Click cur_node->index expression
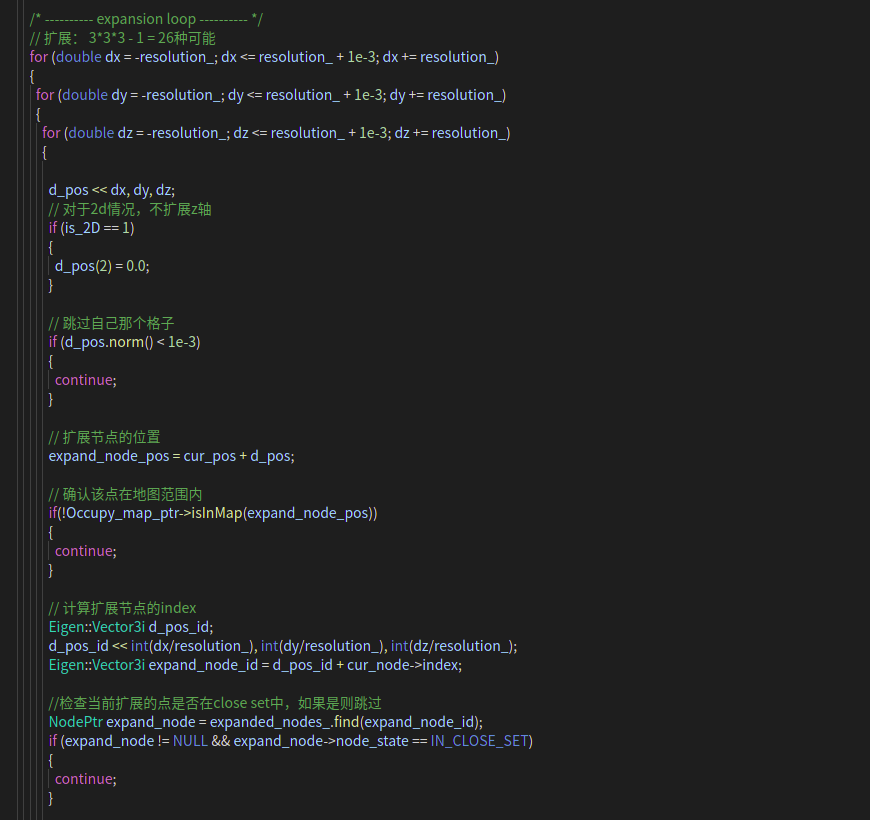The image size is (870, 820). tap(403, 665)
